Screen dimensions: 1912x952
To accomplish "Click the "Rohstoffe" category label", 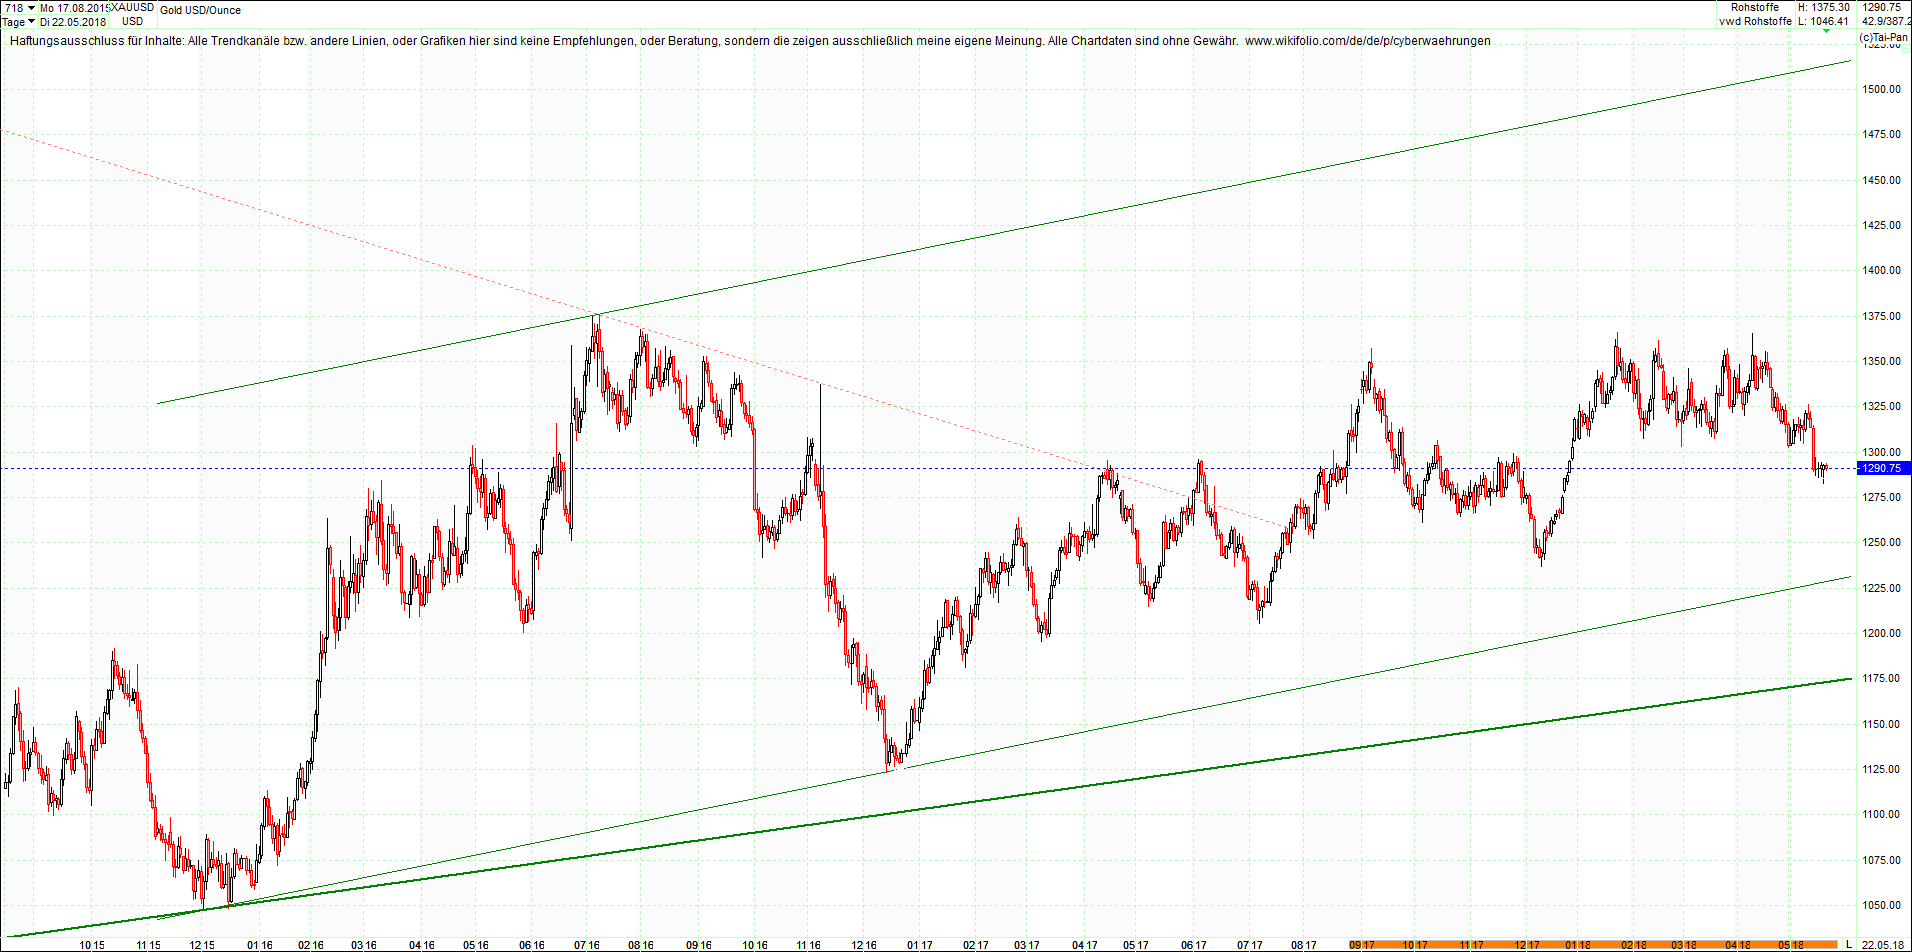I will coord(1757,7).
